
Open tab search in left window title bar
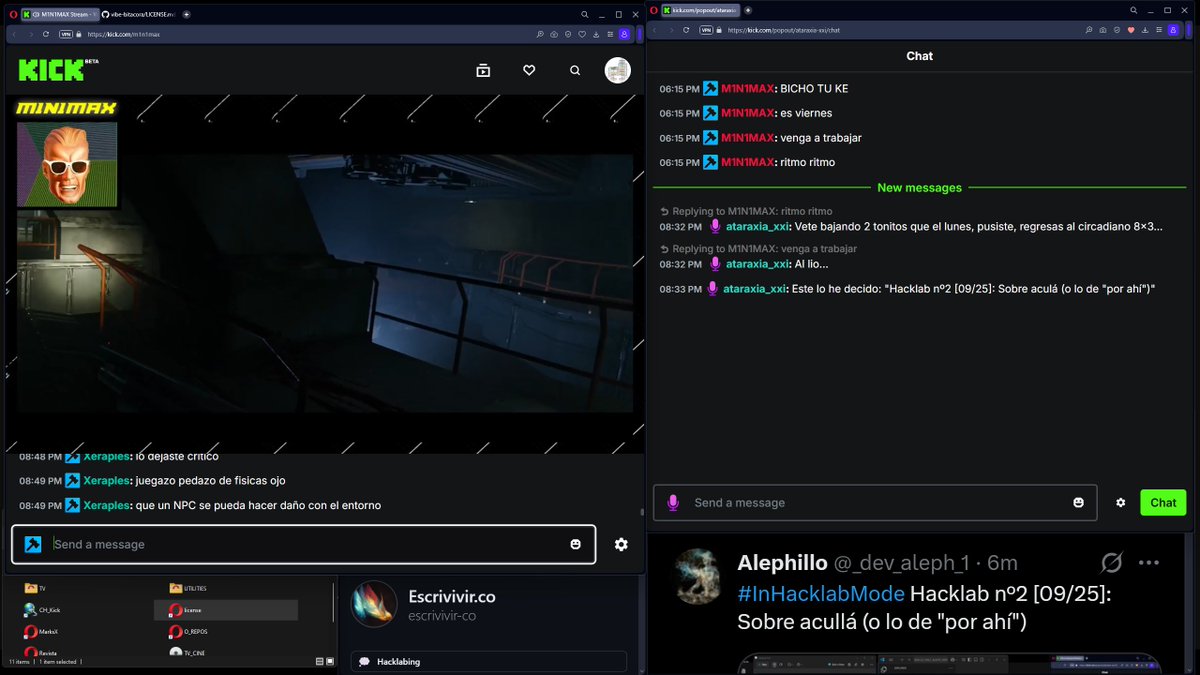pyautogui.click(x=585, y=14)
